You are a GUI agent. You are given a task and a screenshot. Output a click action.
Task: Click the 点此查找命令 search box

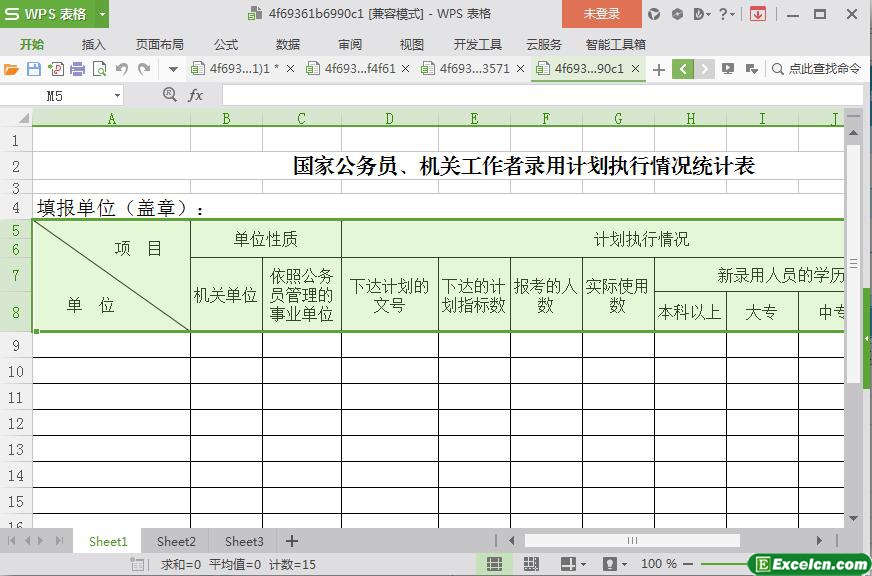click(817, 69)
